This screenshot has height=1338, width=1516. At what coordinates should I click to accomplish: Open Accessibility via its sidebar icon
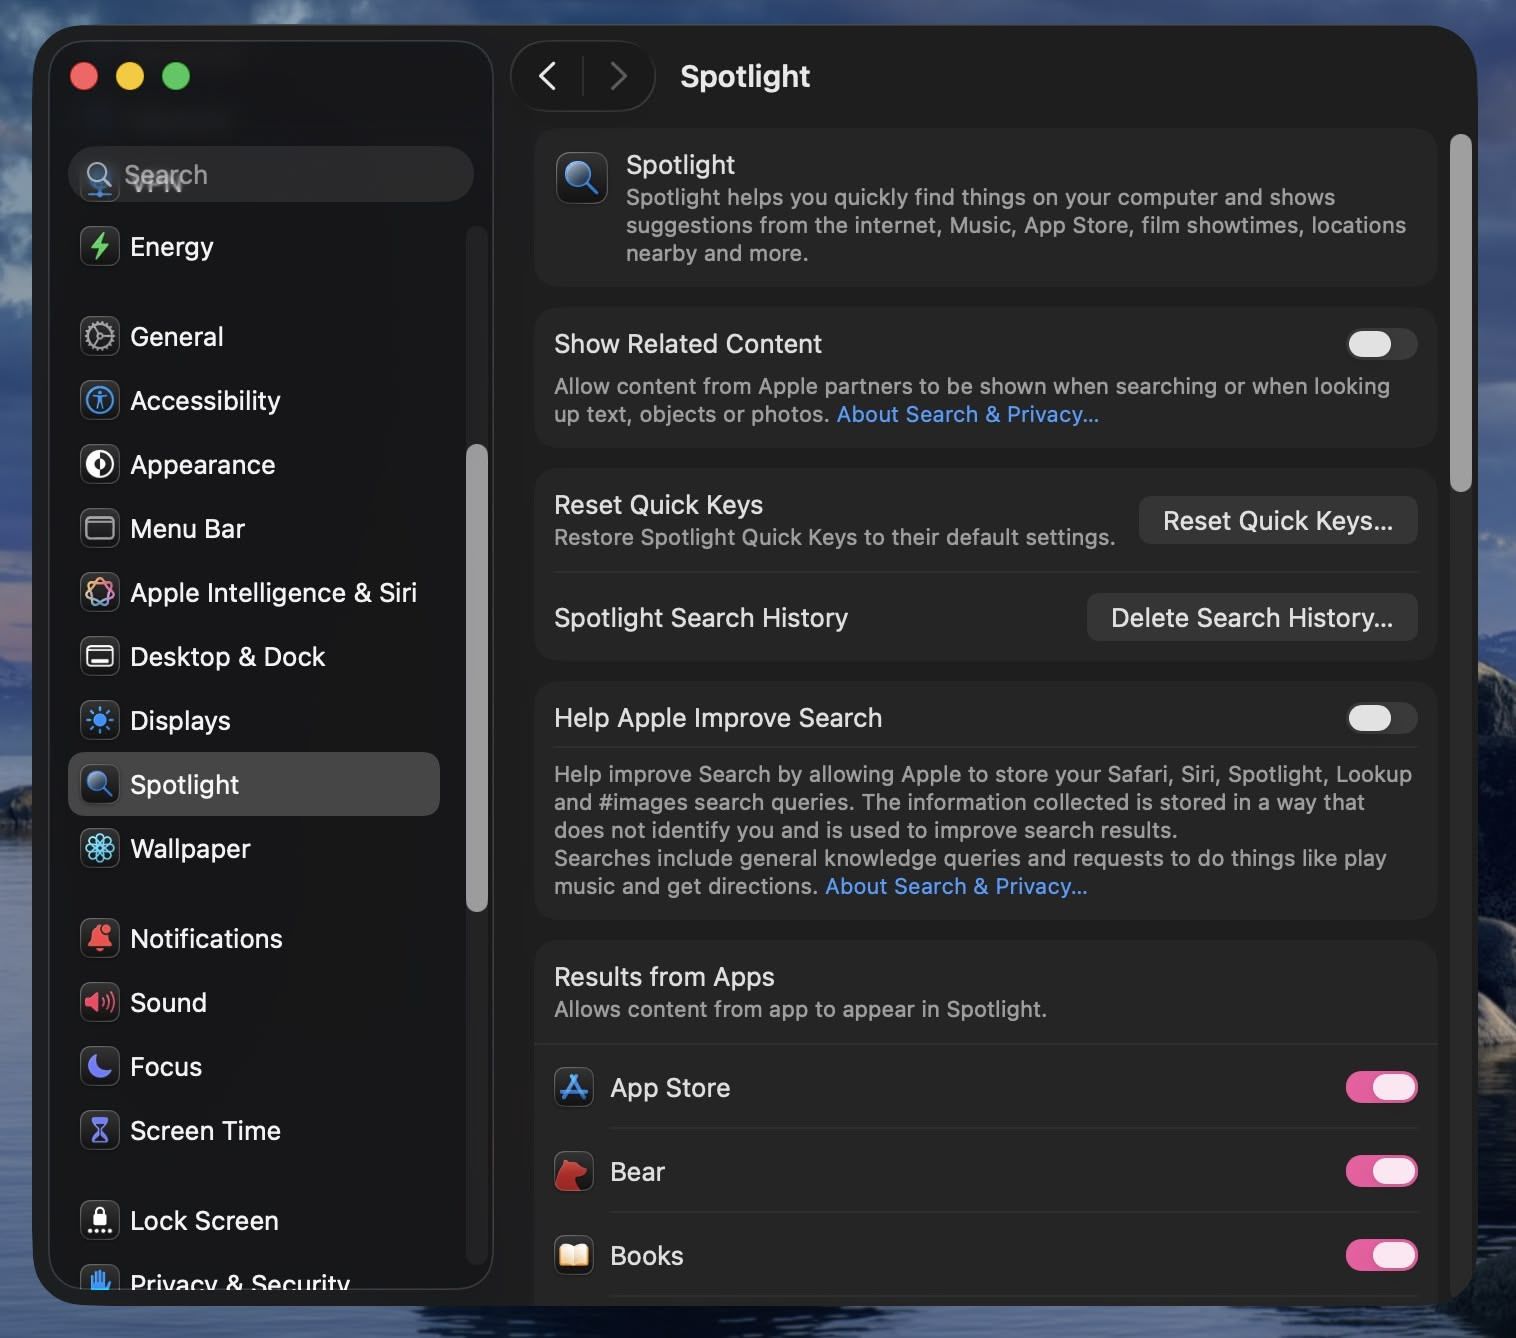[100, 400]
